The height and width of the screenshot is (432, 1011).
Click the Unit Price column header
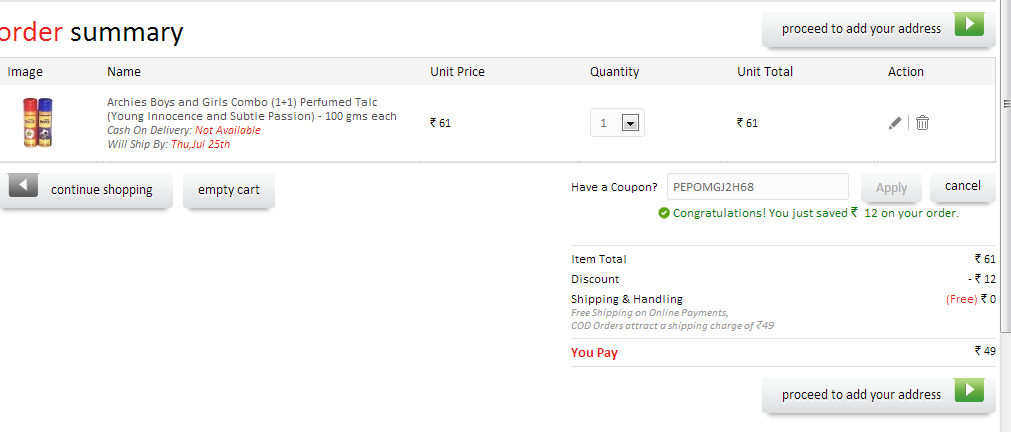pyautogui.click(x=457, y=72)
